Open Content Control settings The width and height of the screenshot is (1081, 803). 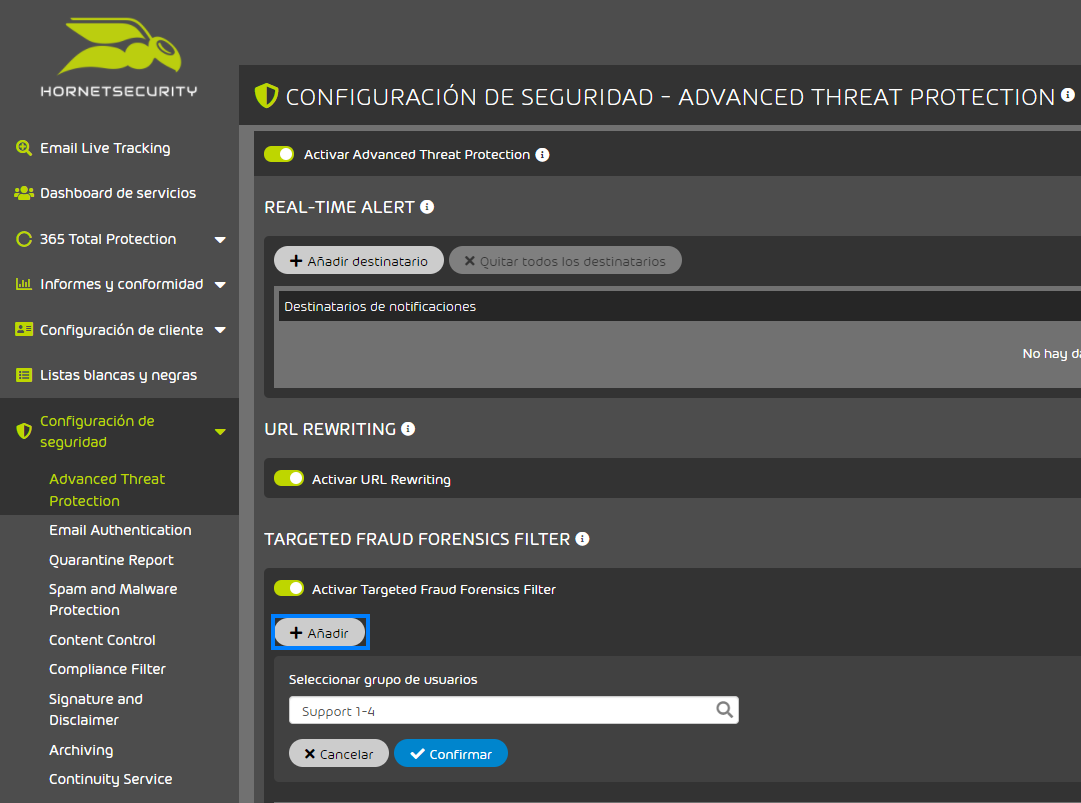(102, 640)
